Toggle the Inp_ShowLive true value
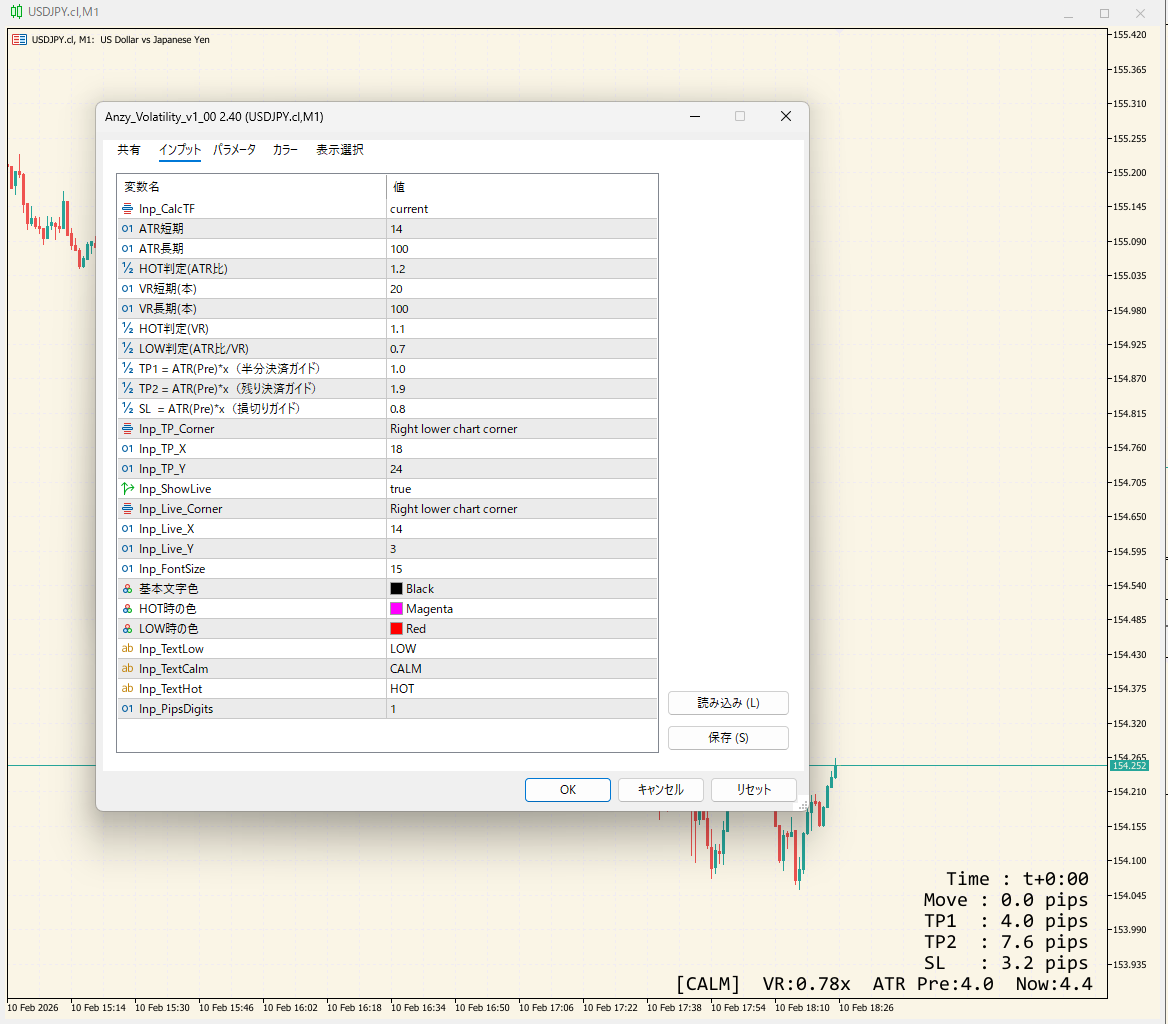Screen dimensions: 1168x1024 (x=401, y=489)
